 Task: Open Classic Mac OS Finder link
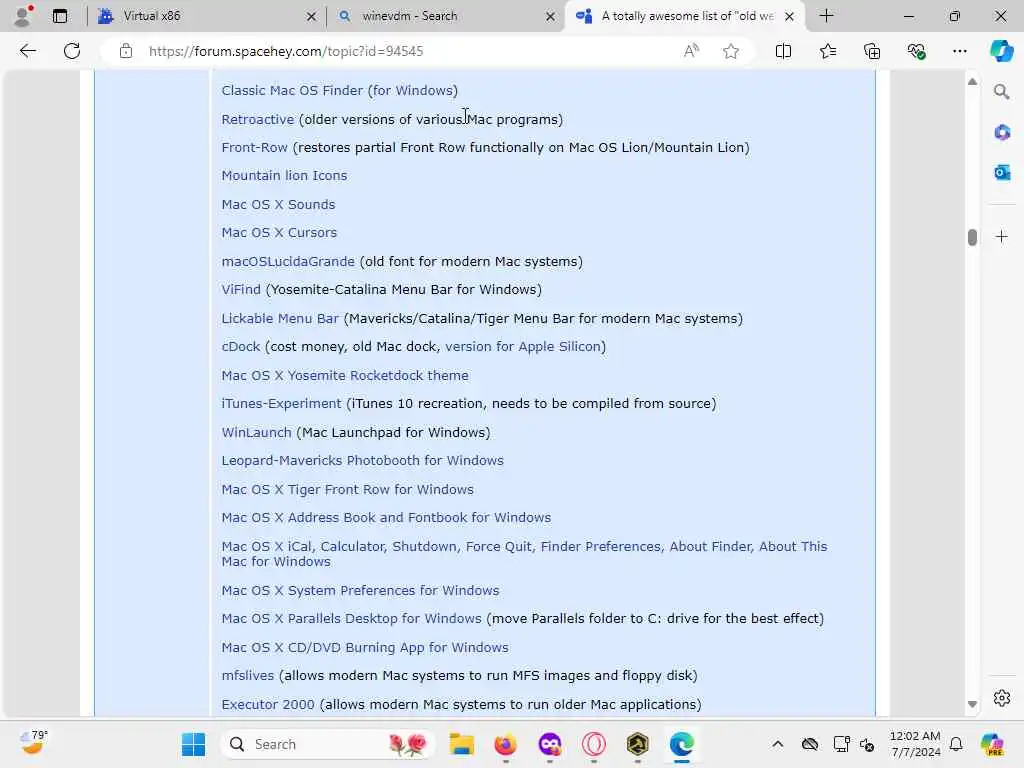[340, 90]
